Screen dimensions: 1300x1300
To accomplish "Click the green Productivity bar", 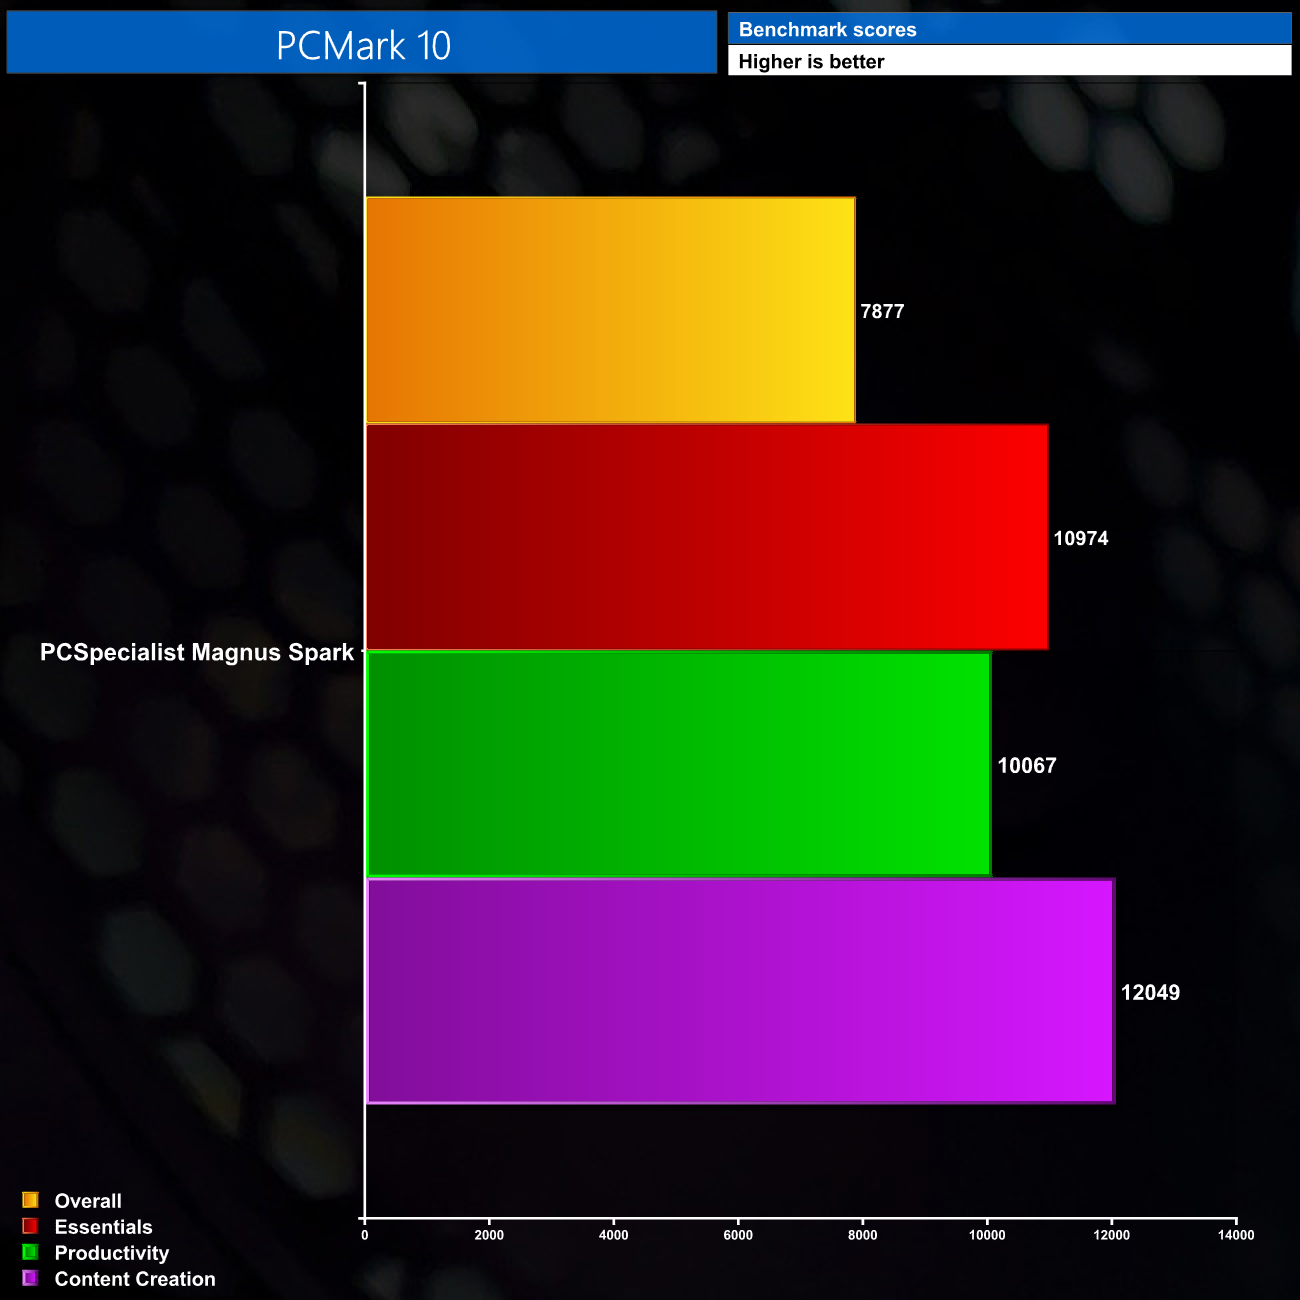I will [678, 764].
